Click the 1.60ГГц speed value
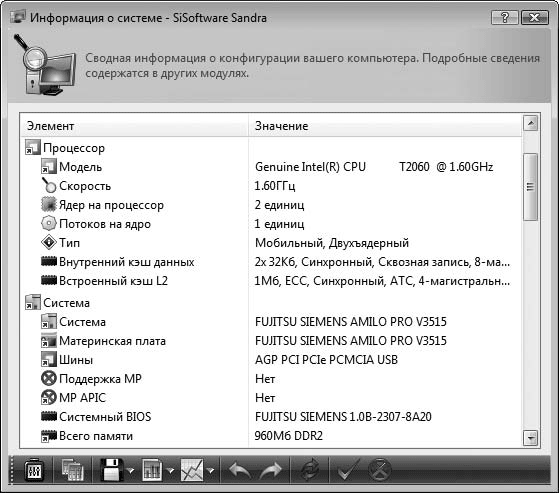The image size is (559, 493). tap(275, 186)
